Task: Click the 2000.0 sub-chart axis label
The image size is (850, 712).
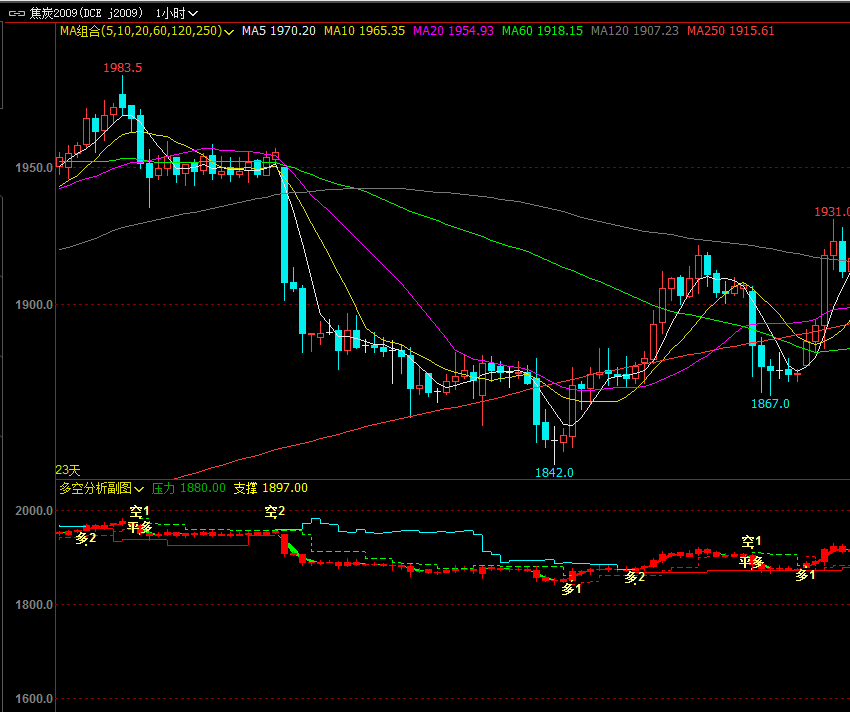Action: (x=34, y=511)
